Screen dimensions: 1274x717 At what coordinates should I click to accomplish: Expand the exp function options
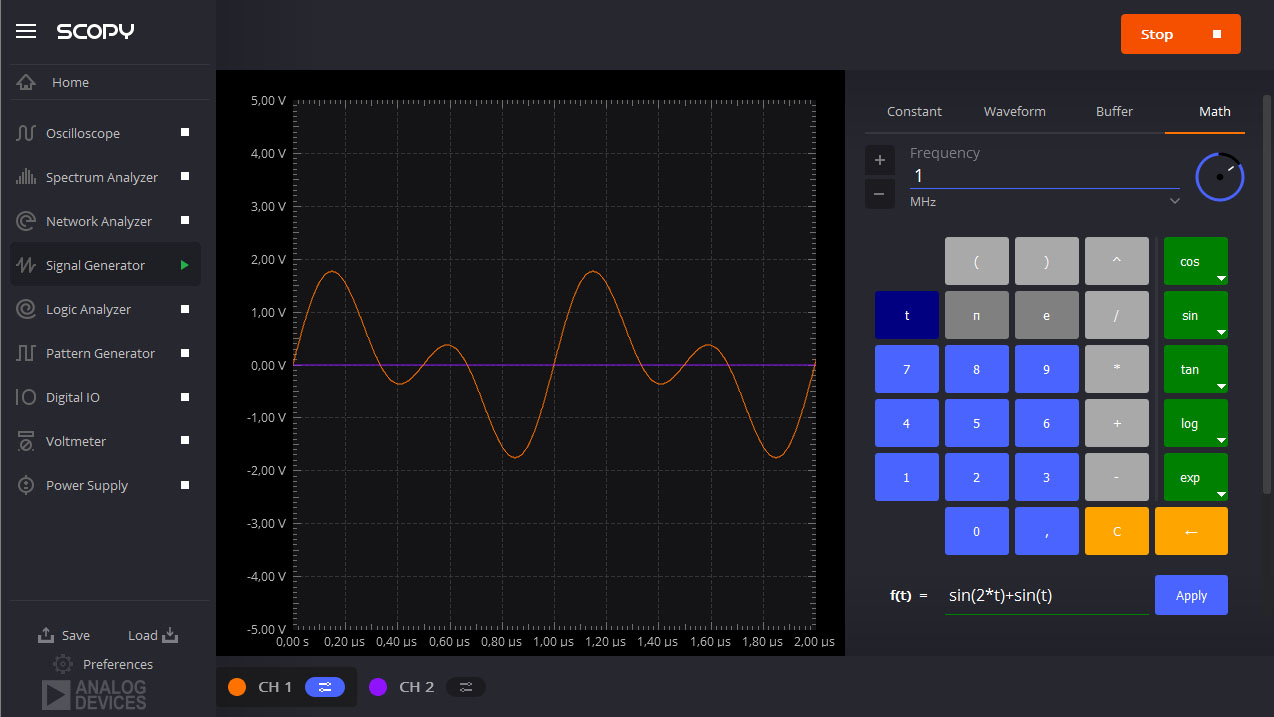click(x=1220, y=495)
